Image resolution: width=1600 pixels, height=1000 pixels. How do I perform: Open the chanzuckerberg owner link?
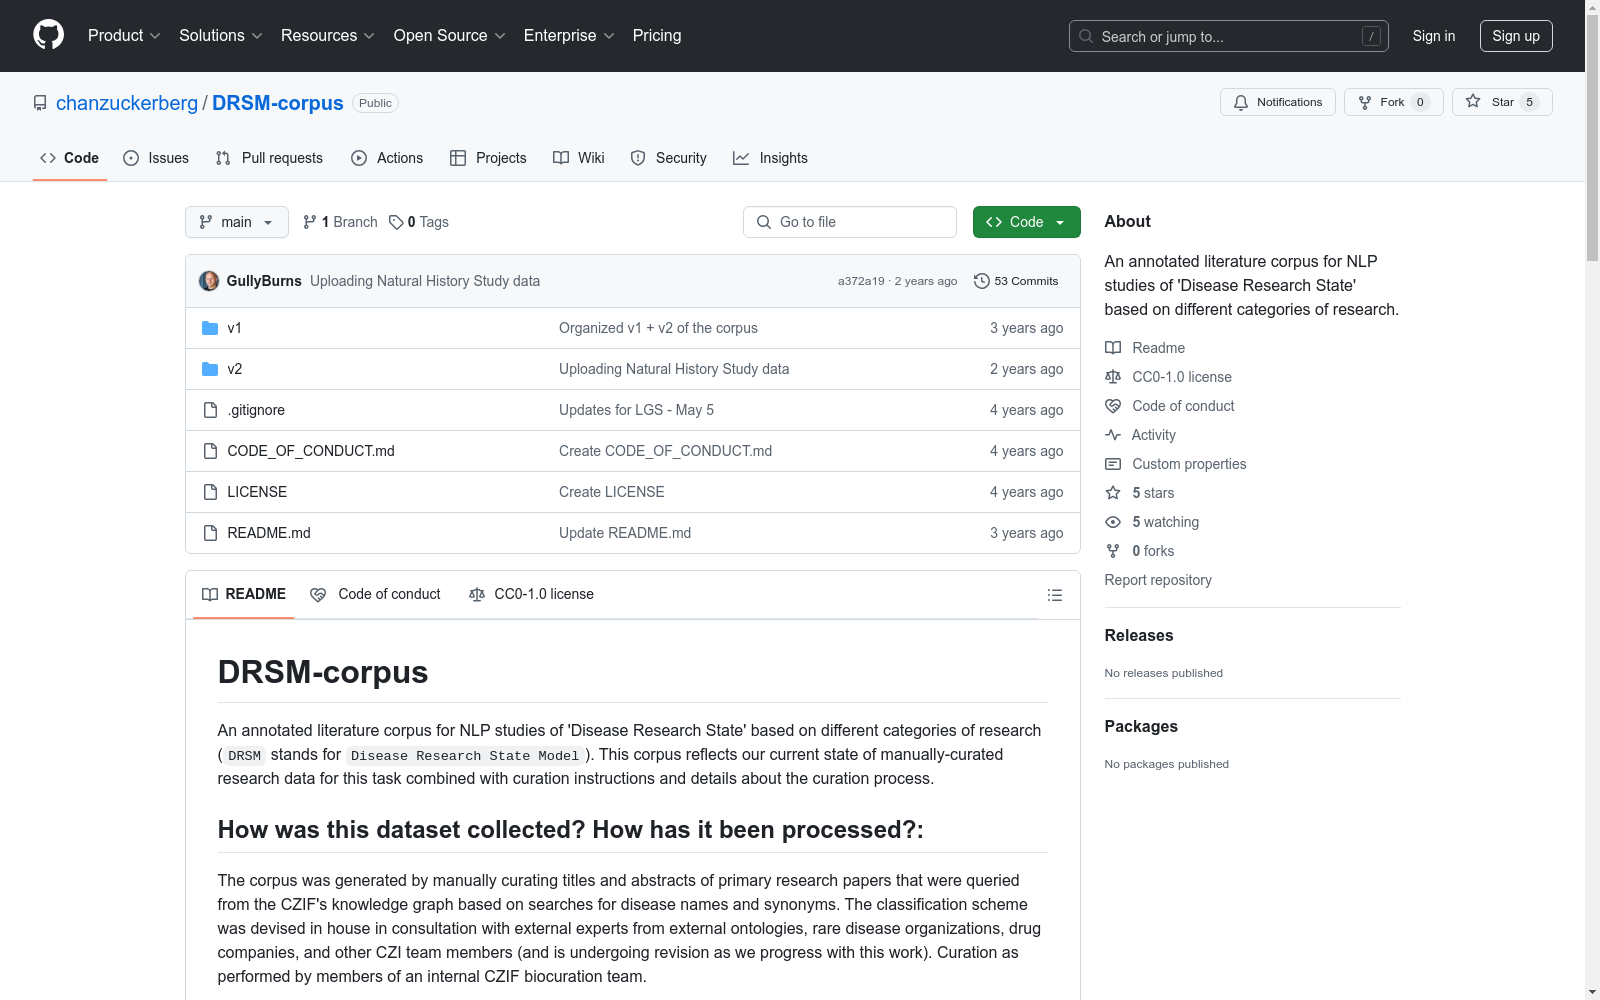coord(127,103)
